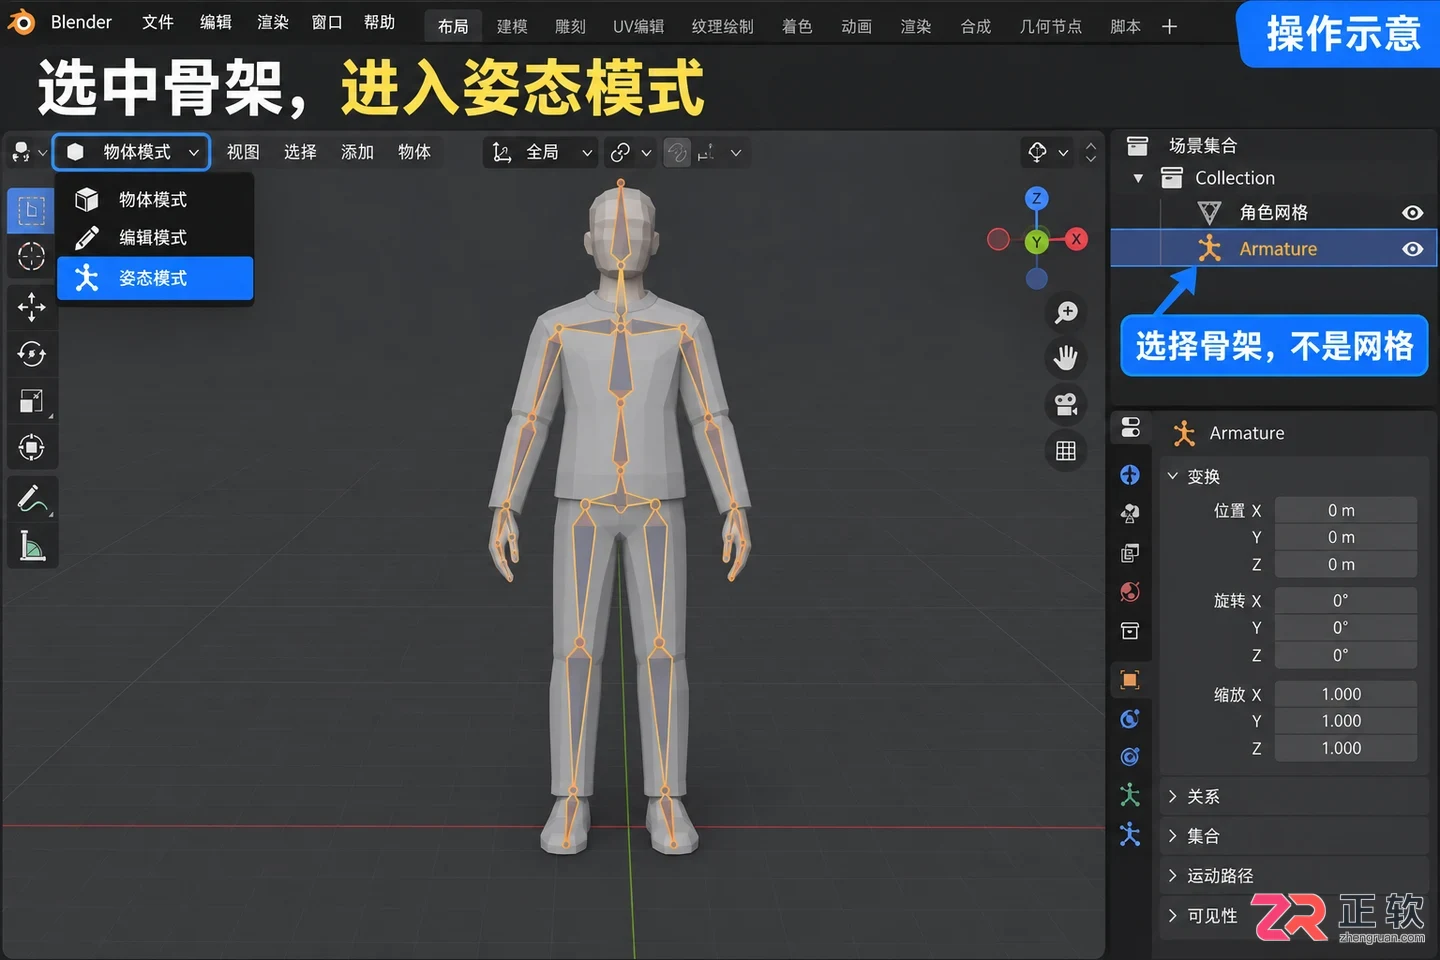Click the pan view hand icon

(1066, 358)
